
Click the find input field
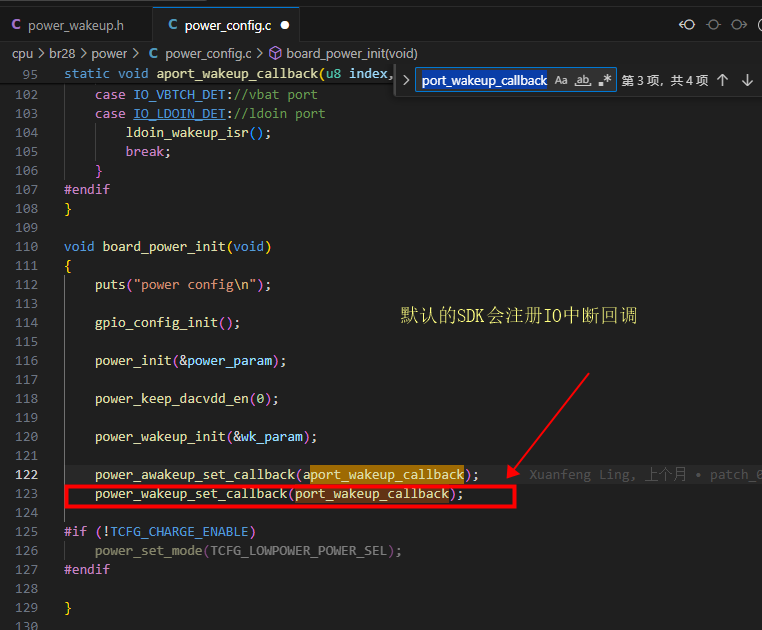point(484,80)
